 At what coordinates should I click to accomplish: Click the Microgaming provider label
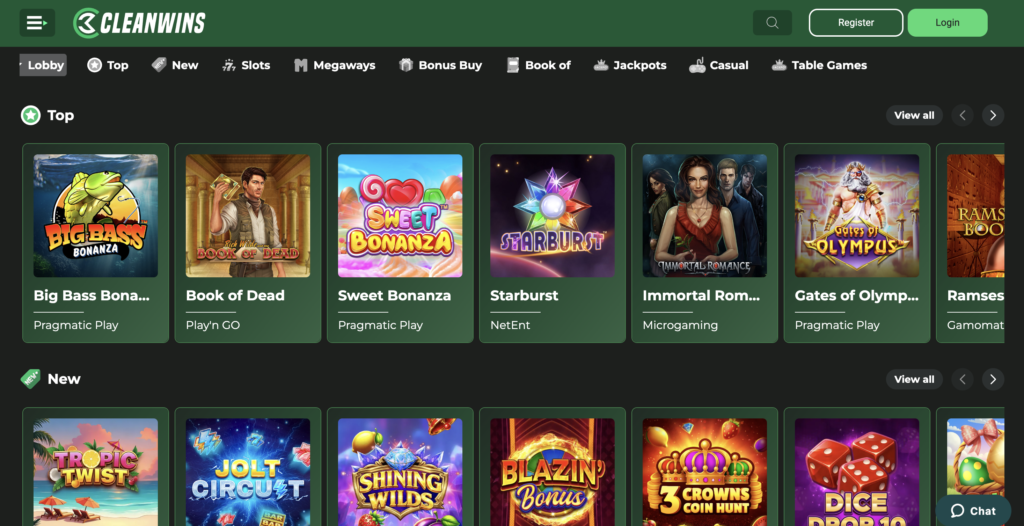(x=680, y=325)
